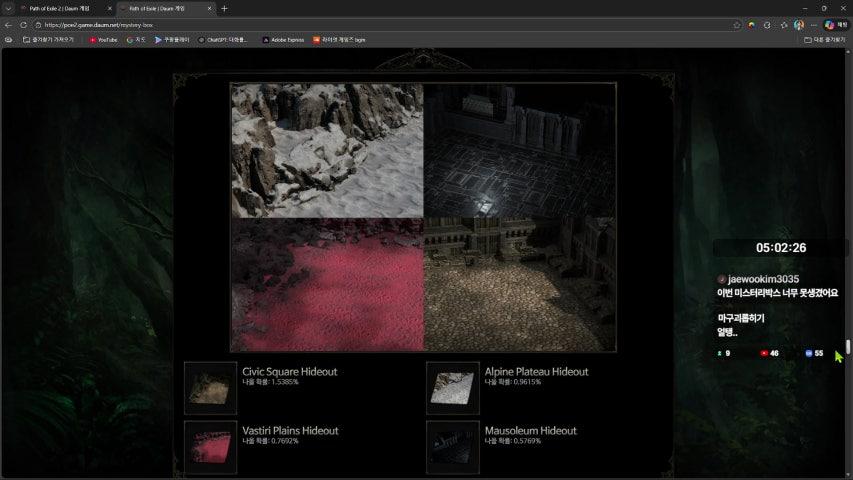Open the 즐겨찾기 가져오기 bookmark folder
853x480 pixels.
48,40
